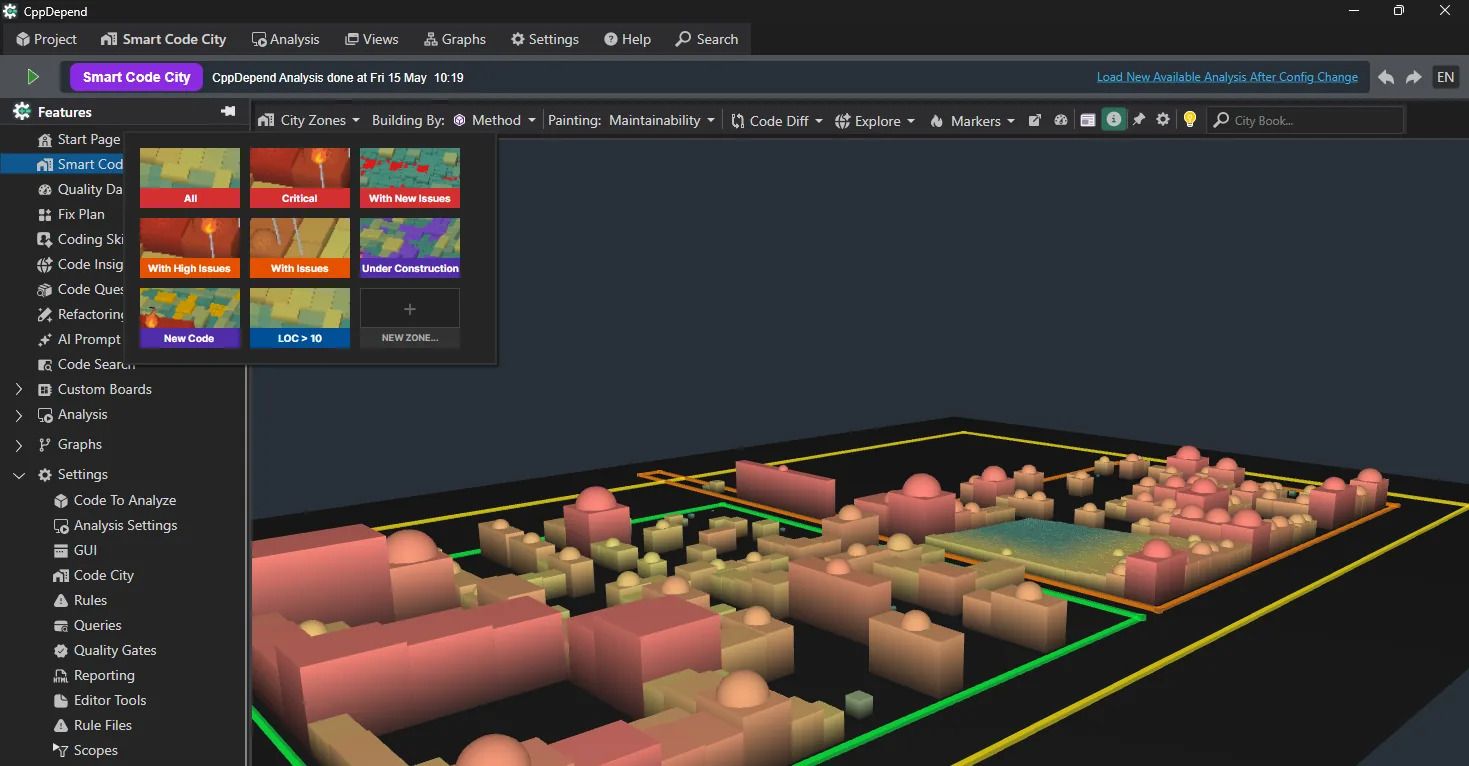Open the Views menu
The image size is (1469, 766).
(372, 39)
